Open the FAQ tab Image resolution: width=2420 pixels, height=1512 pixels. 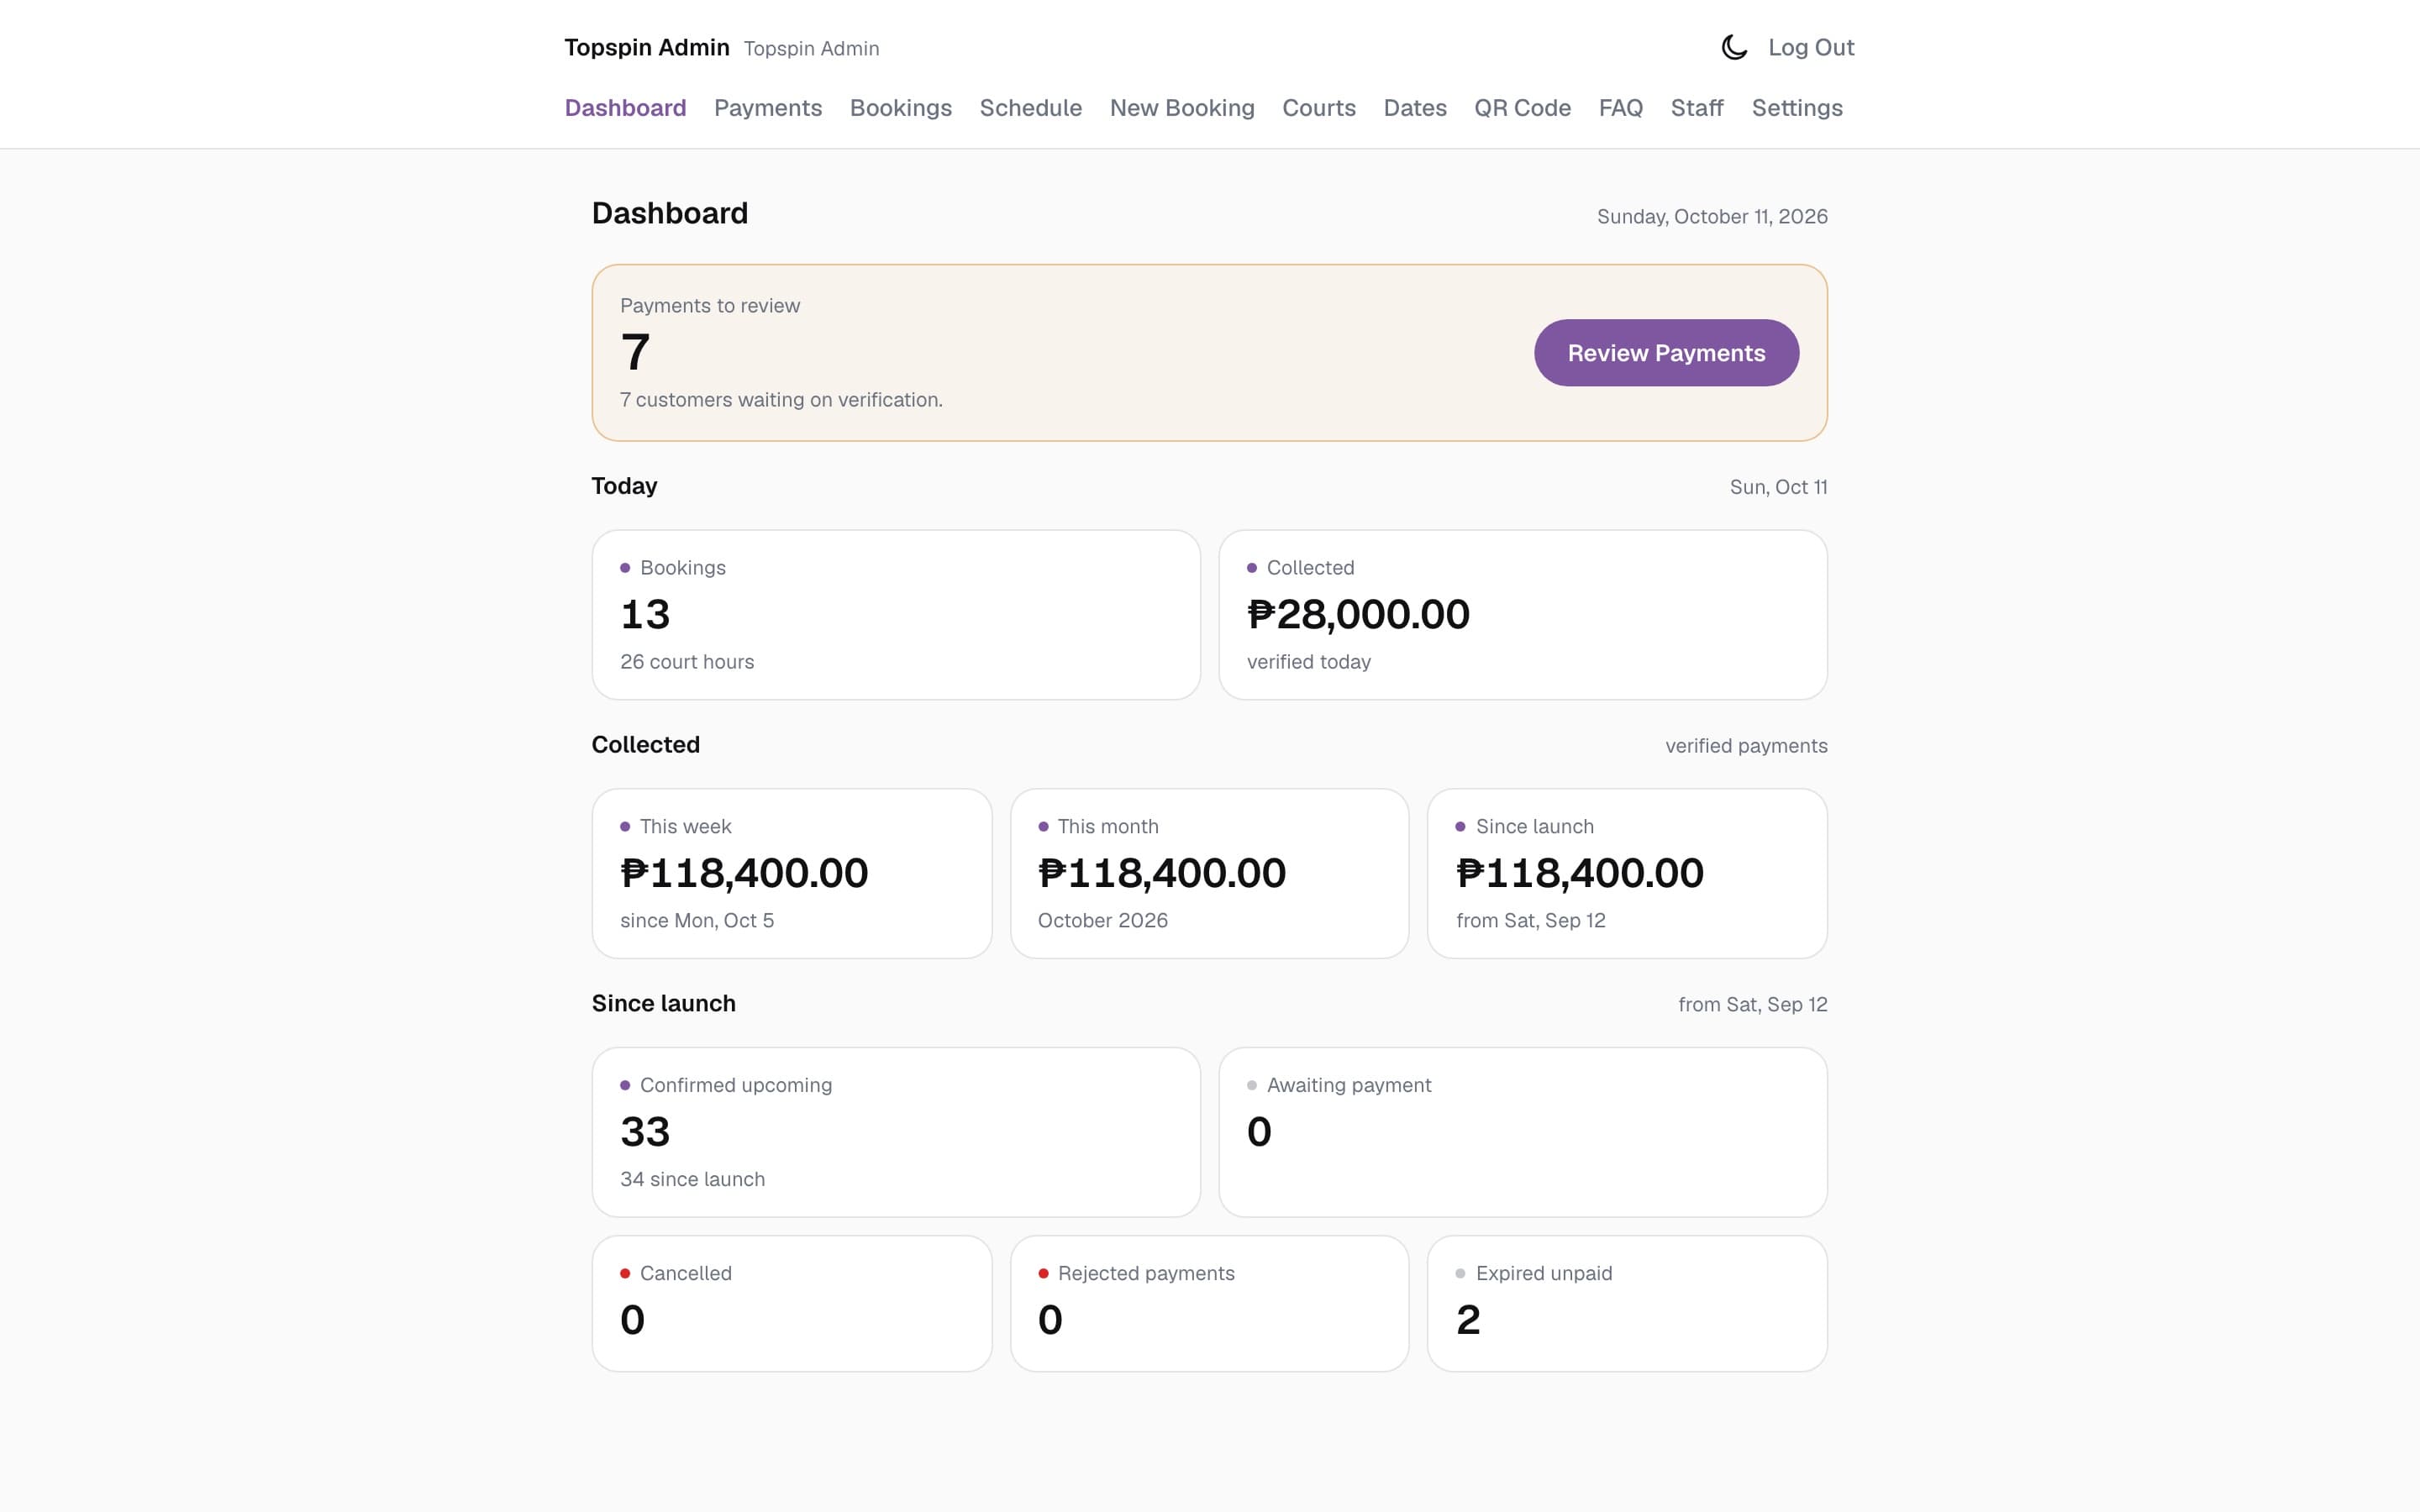(1621, 108)
